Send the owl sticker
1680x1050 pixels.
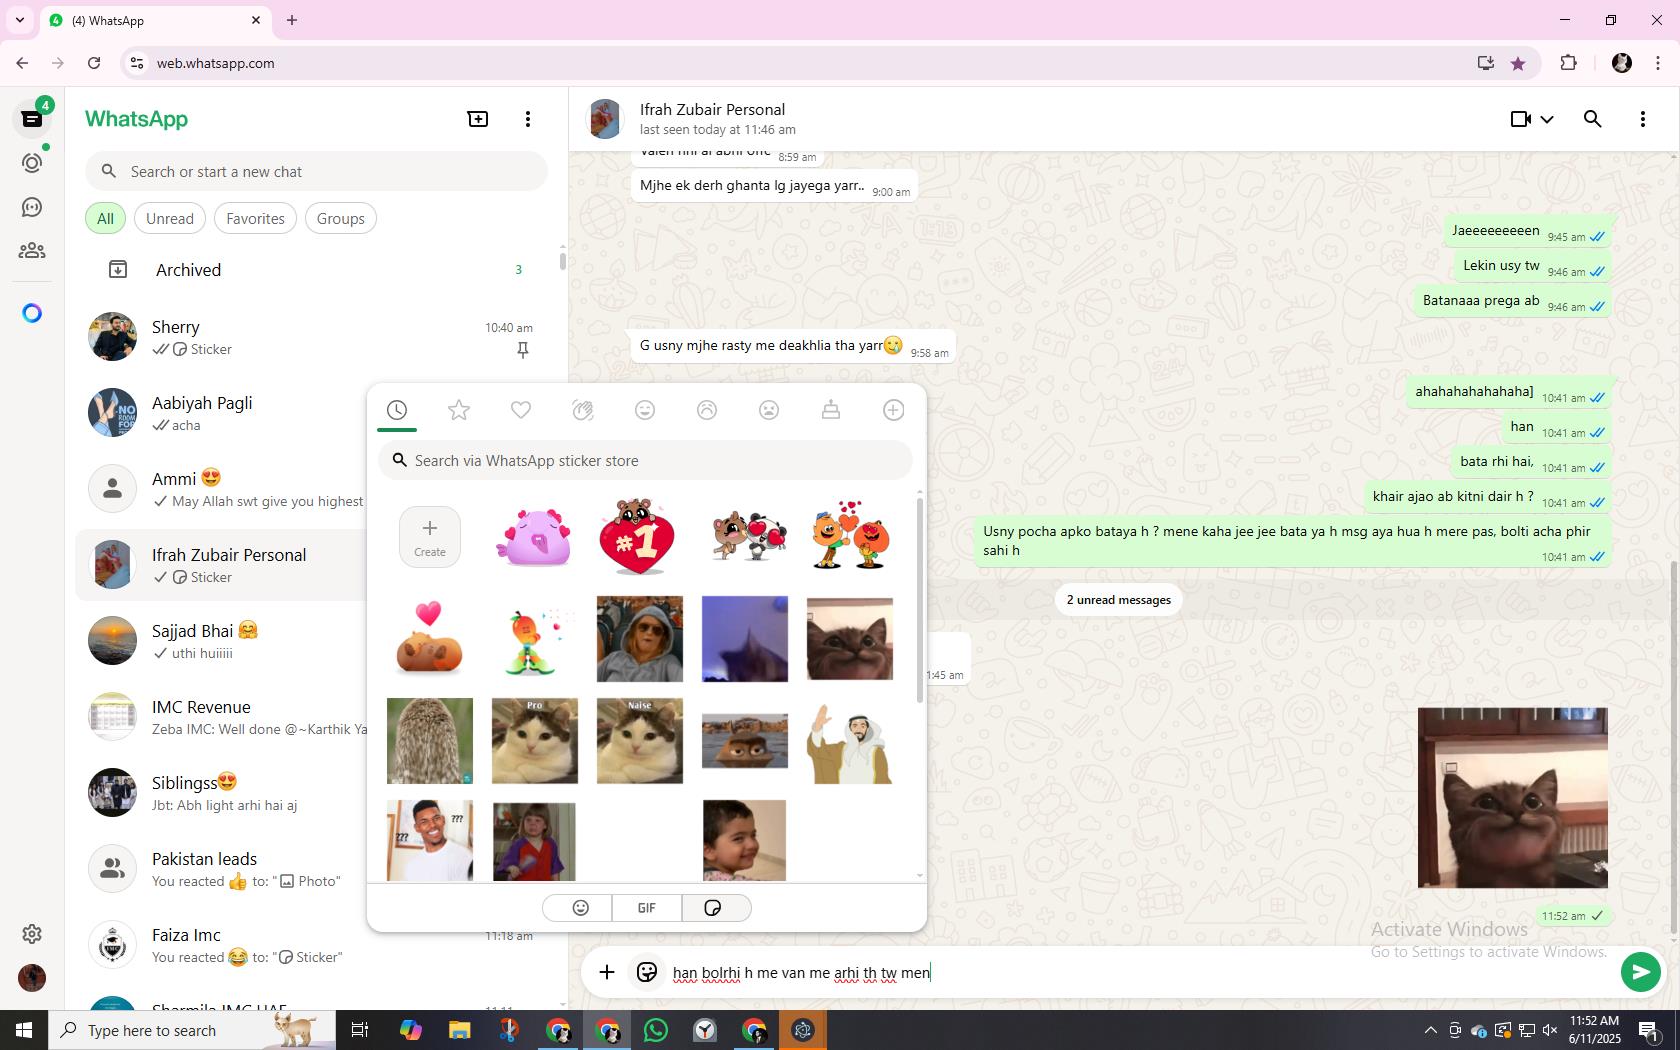tap(430, 741)
